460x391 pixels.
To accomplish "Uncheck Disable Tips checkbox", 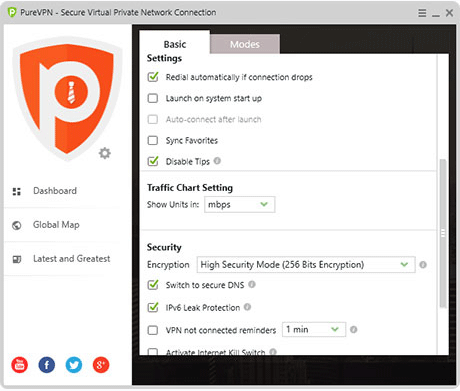I will coord(153,161).
